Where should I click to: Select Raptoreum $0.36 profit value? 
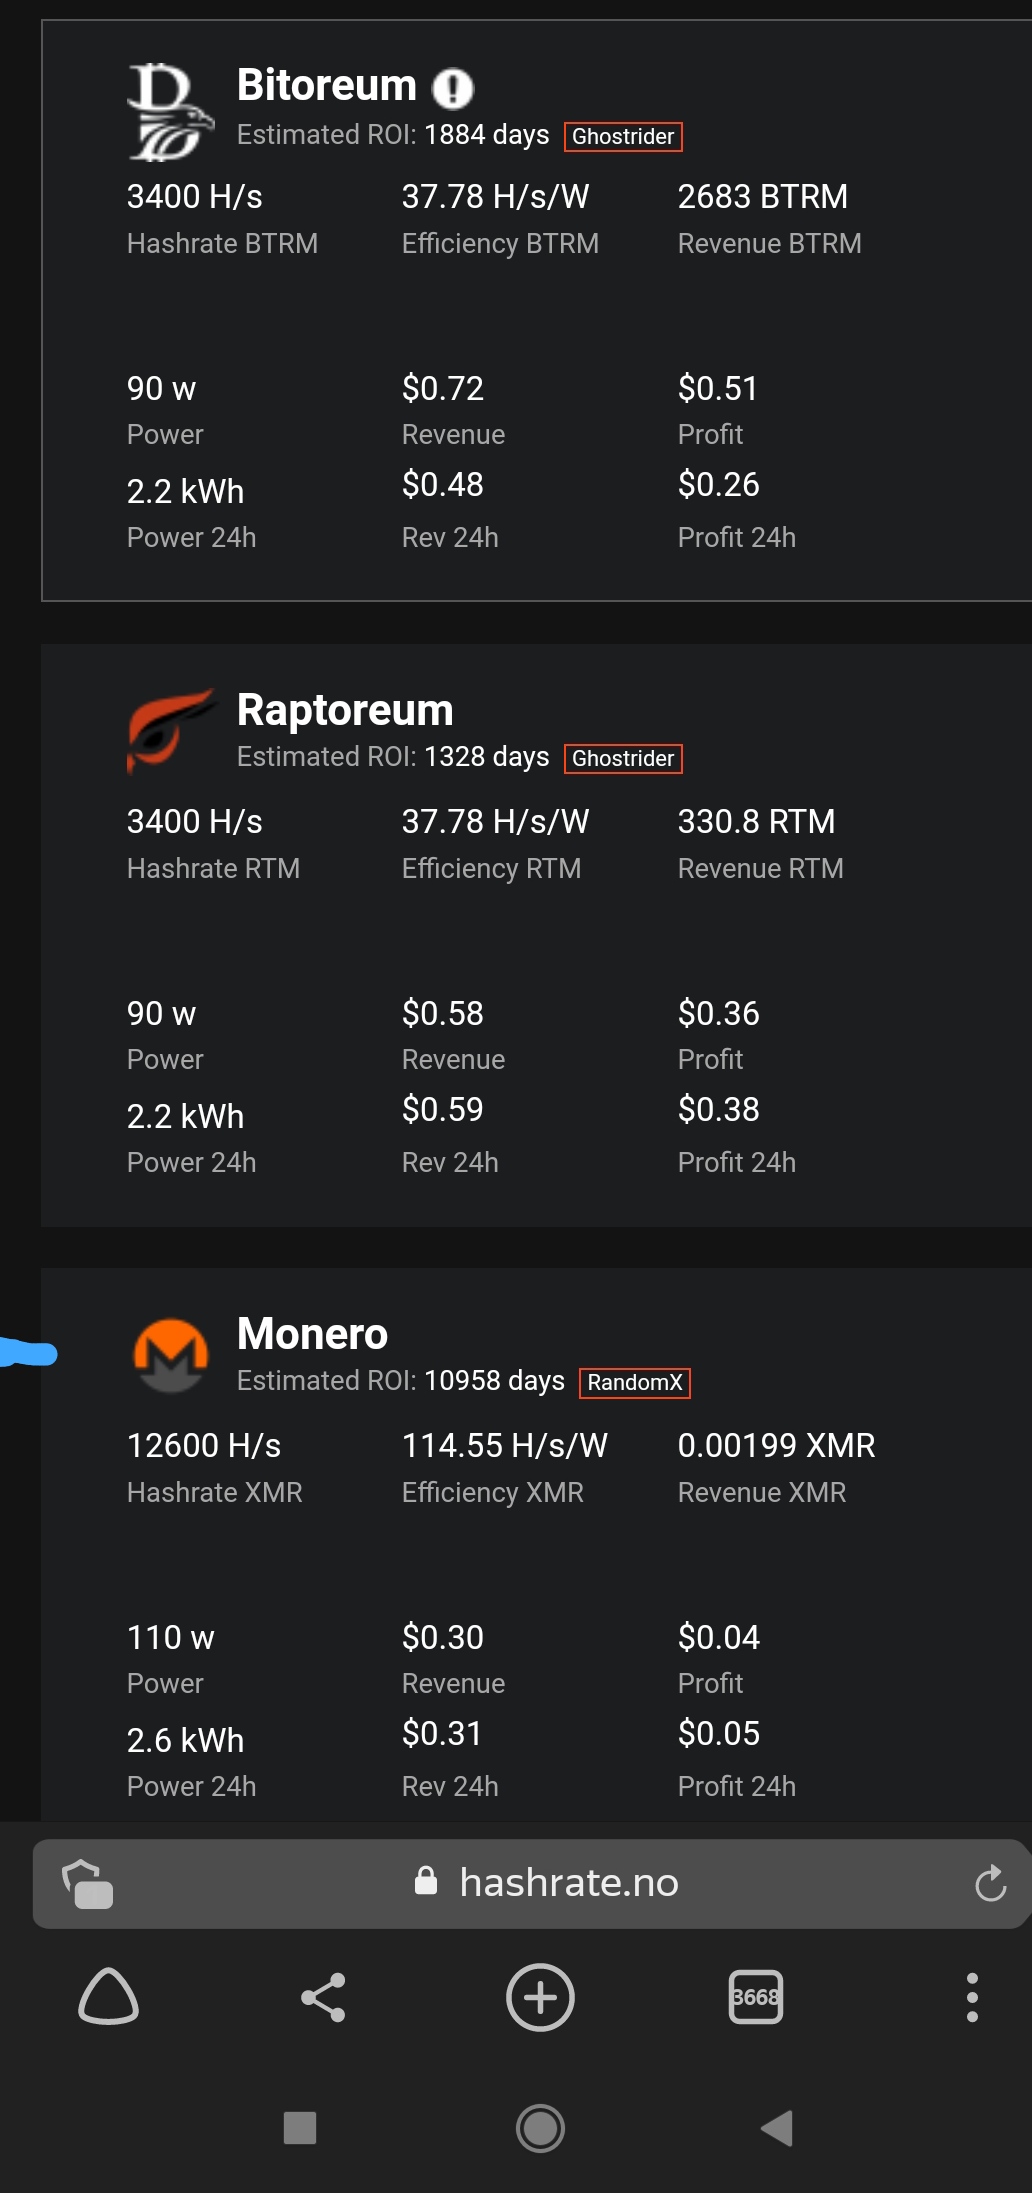tap(718, 1014)
